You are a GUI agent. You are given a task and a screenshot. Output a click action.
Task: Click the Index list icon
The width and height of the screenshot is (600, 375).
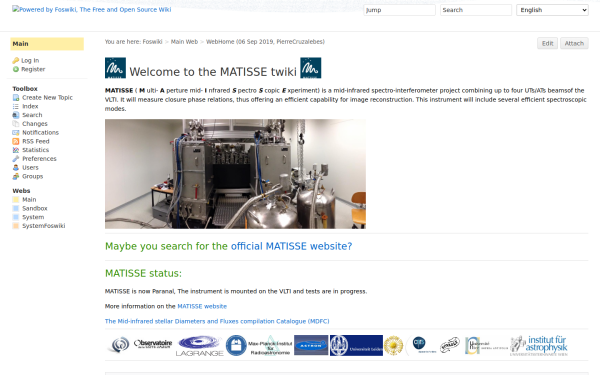click(16, 106)
